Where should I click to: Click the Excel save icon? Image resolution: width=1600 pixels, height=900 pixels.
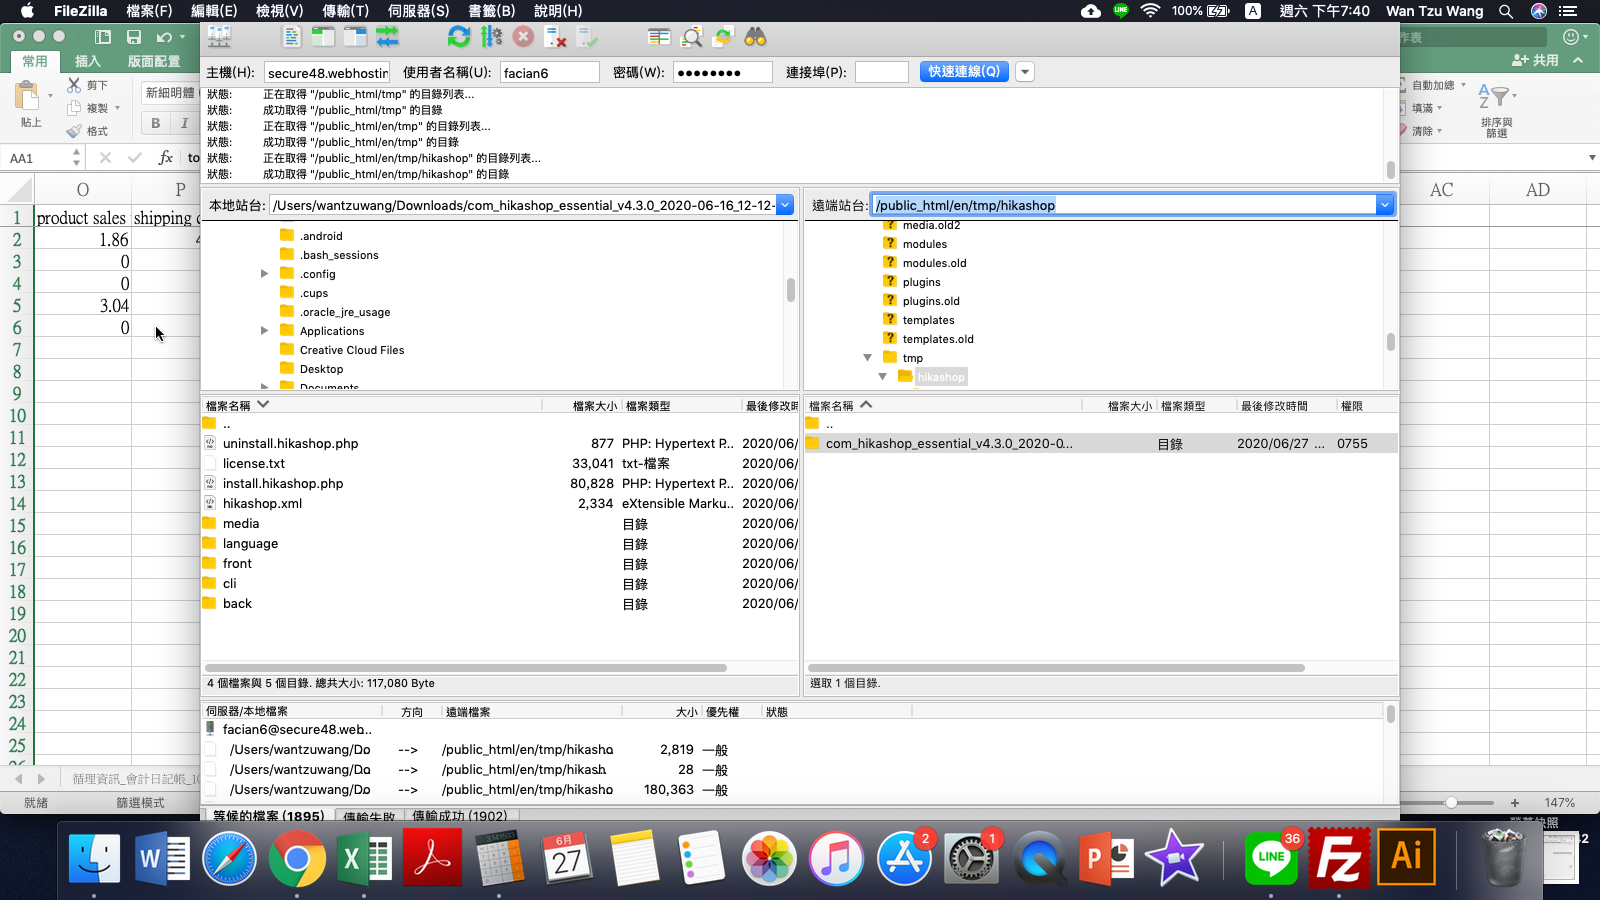click(134, 37)
